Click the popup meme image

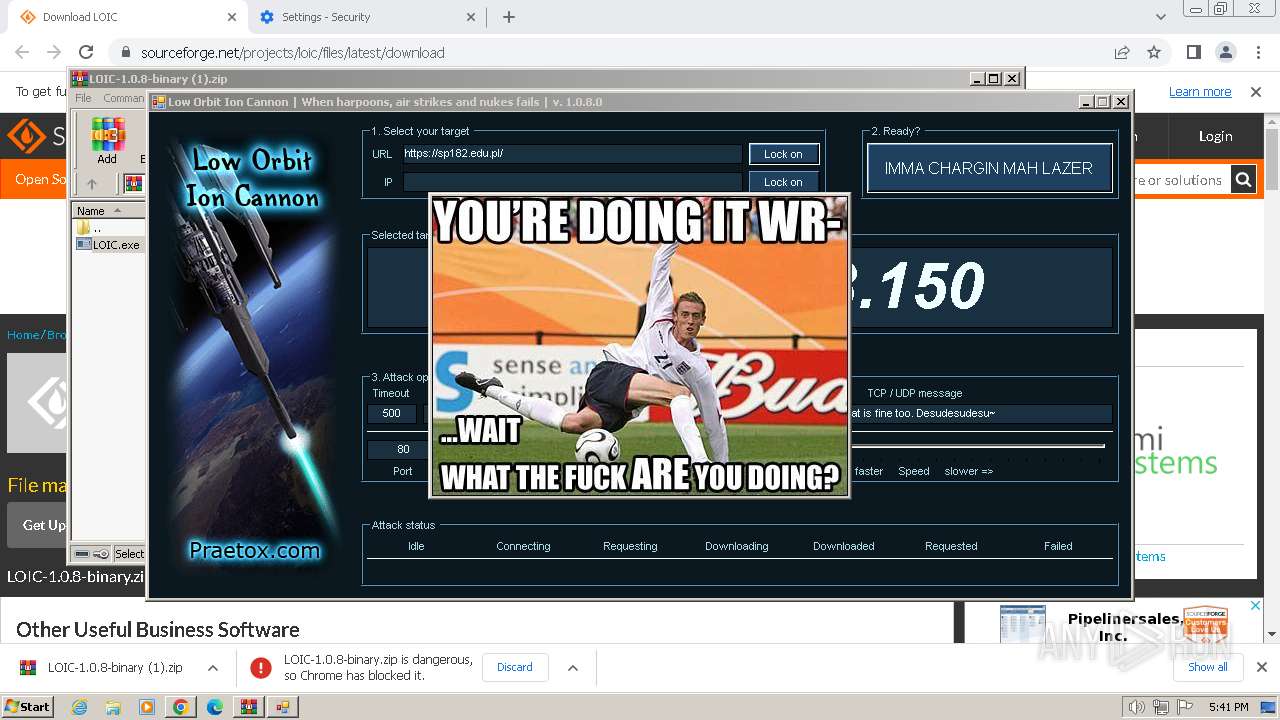coord(639,345)
